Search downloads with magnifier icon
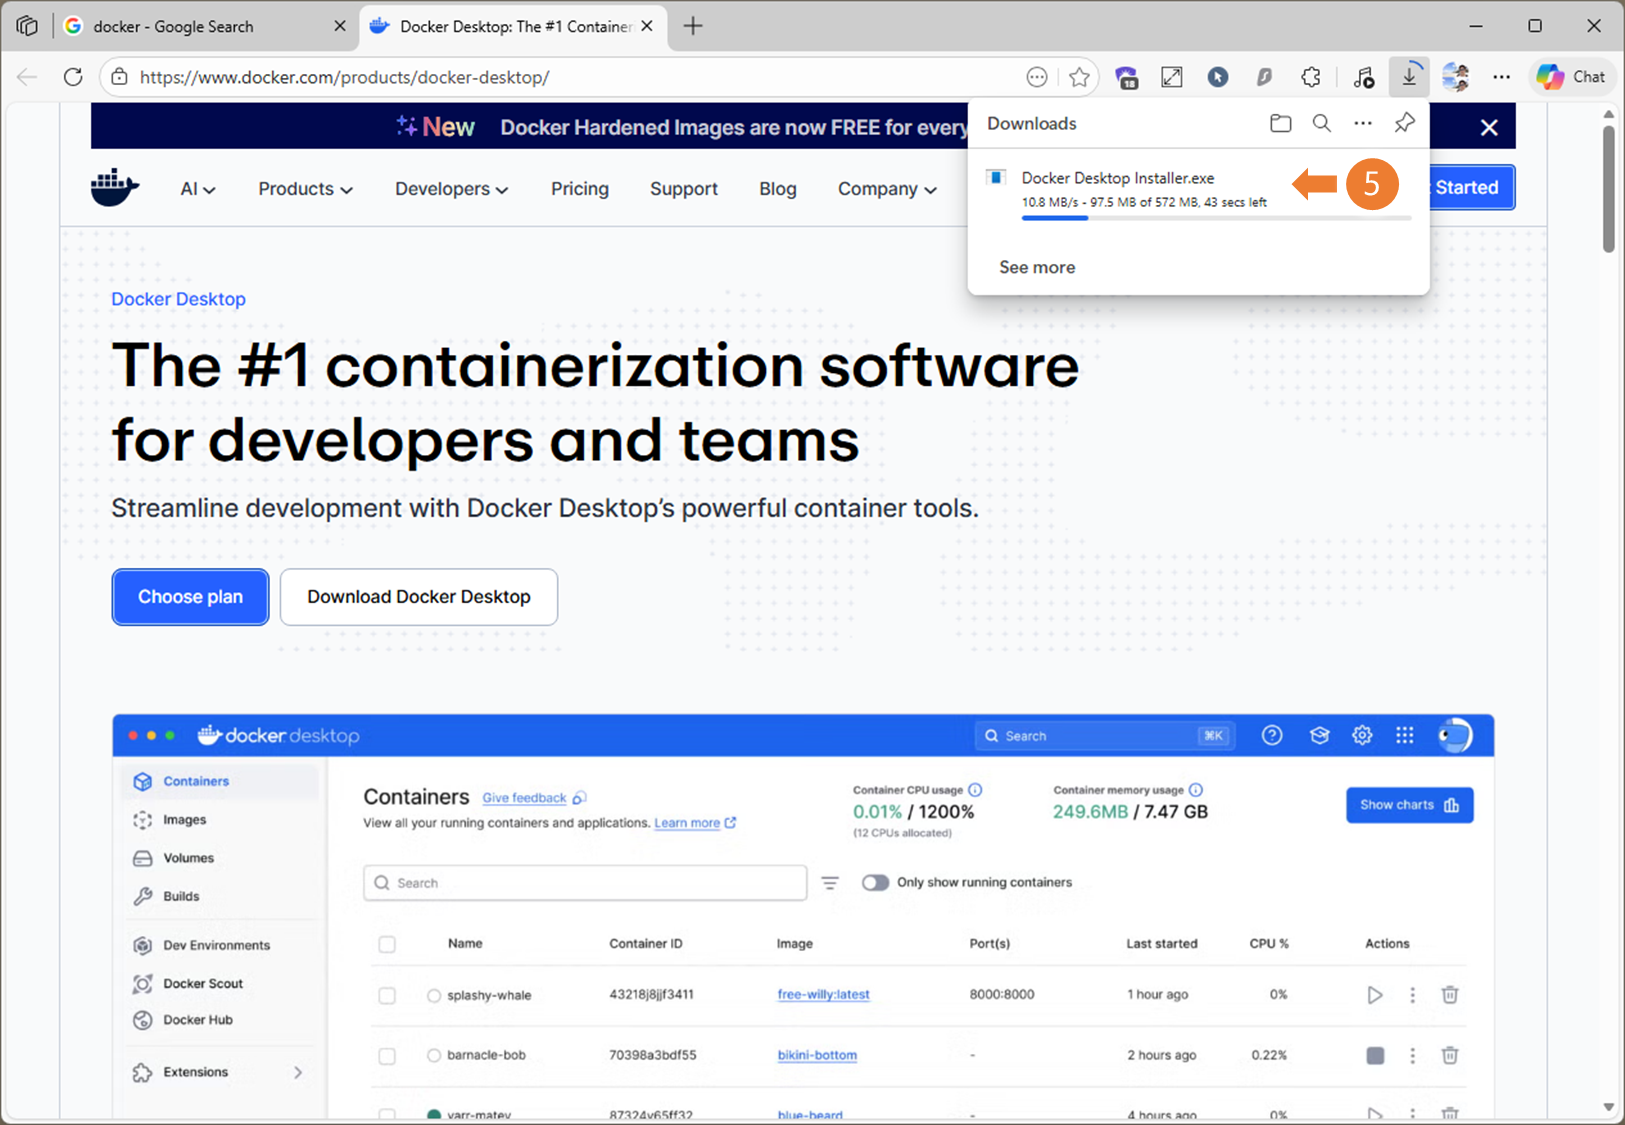Screen dimensions: 1625x1125 pyautogui.click(x=1321, y=123)
